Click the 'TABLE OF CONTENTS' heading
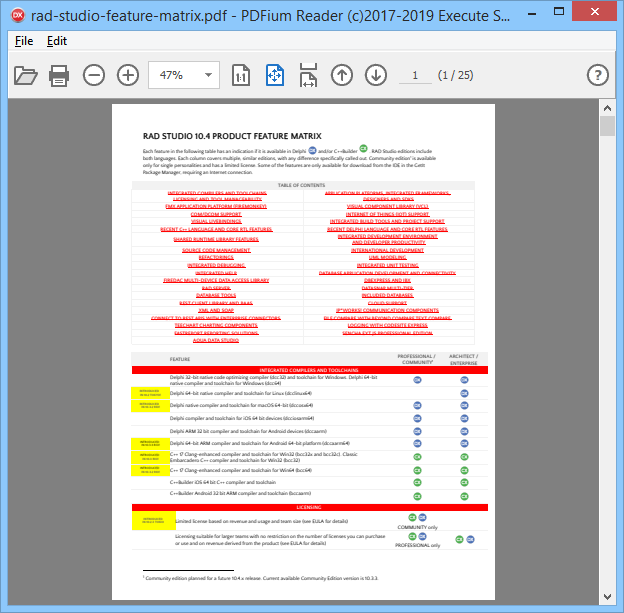This screenshot has height=613, width=624. (x=301, y=185)
